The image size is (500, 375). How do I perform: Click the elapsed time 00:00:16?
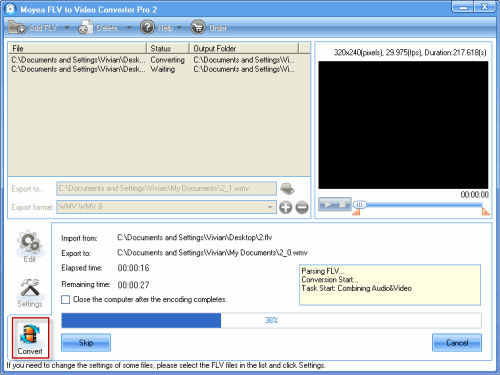tap(133, 268)
